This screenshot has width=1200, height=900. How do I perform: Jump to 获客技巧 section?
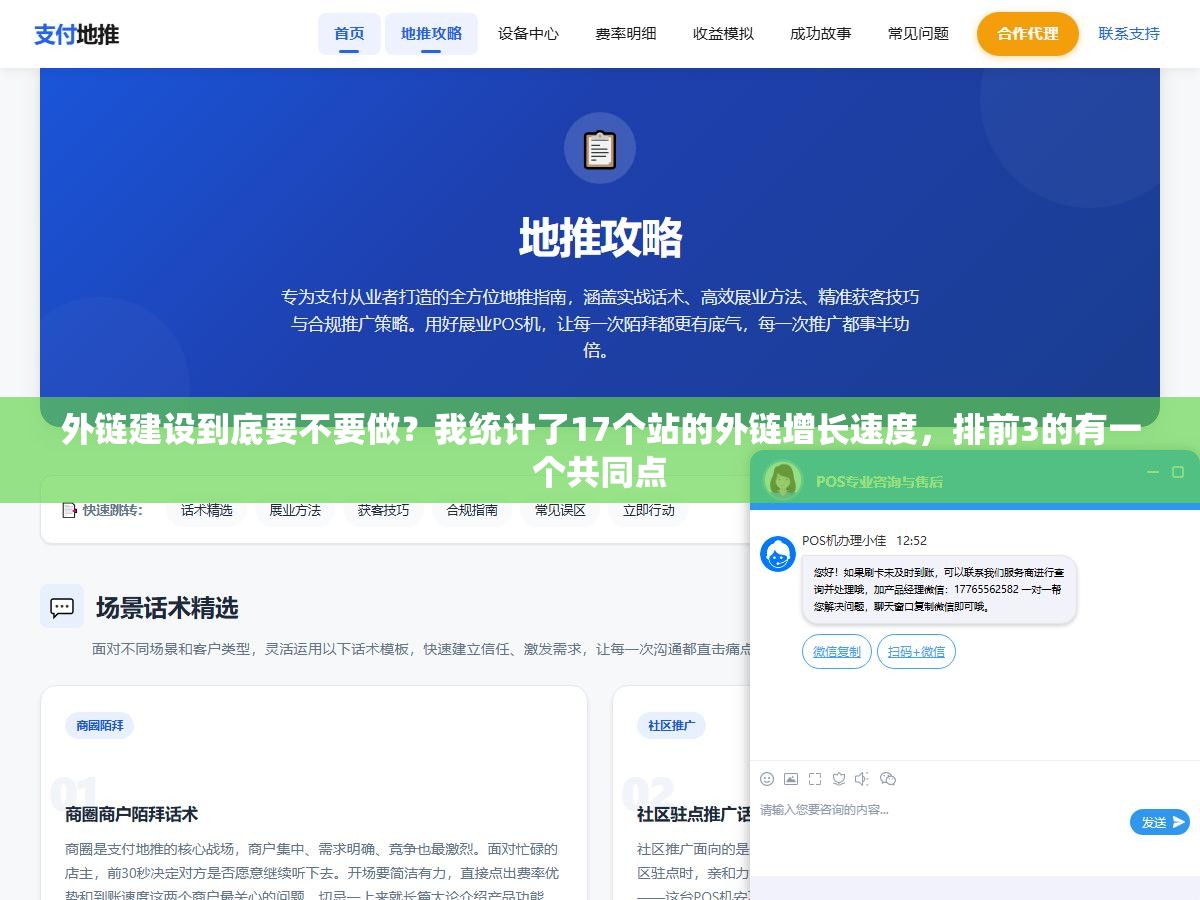383,510
